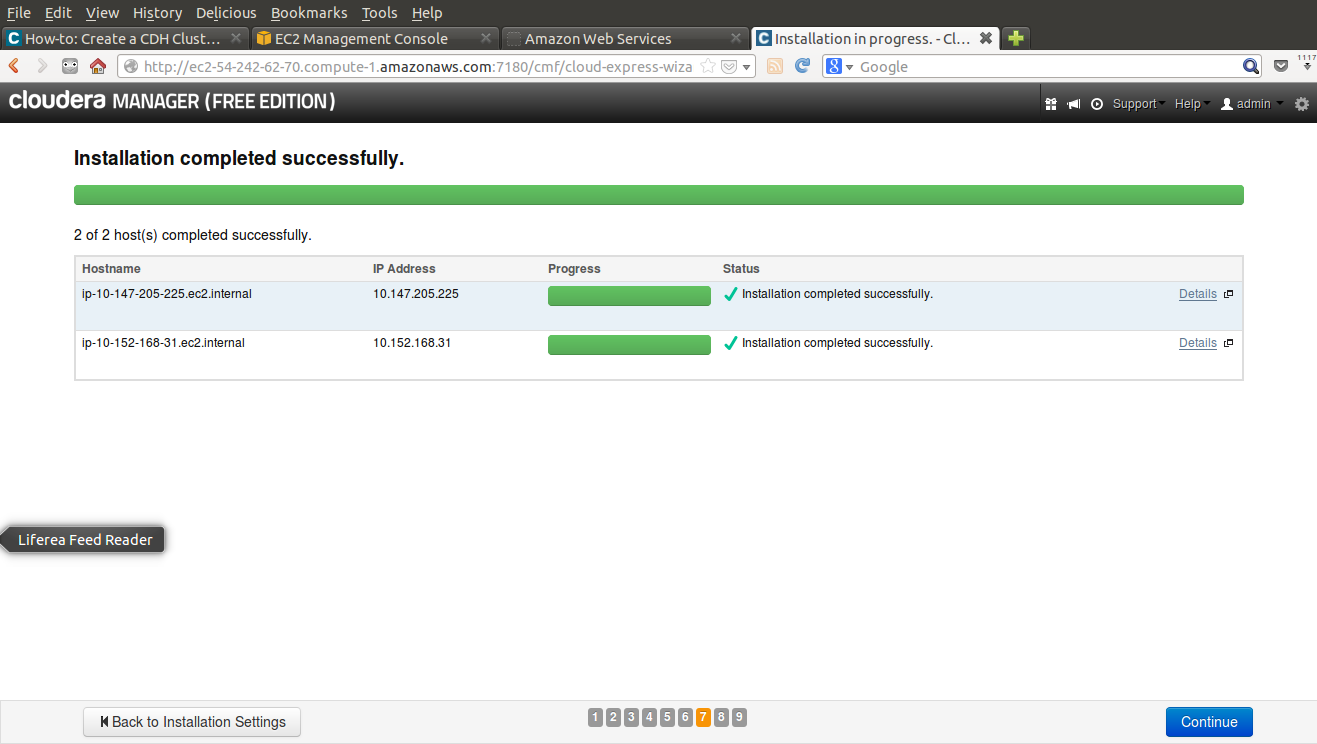Click the Status column header
This screenshot has height=744, width=1317.
click(x=741, y=269)
